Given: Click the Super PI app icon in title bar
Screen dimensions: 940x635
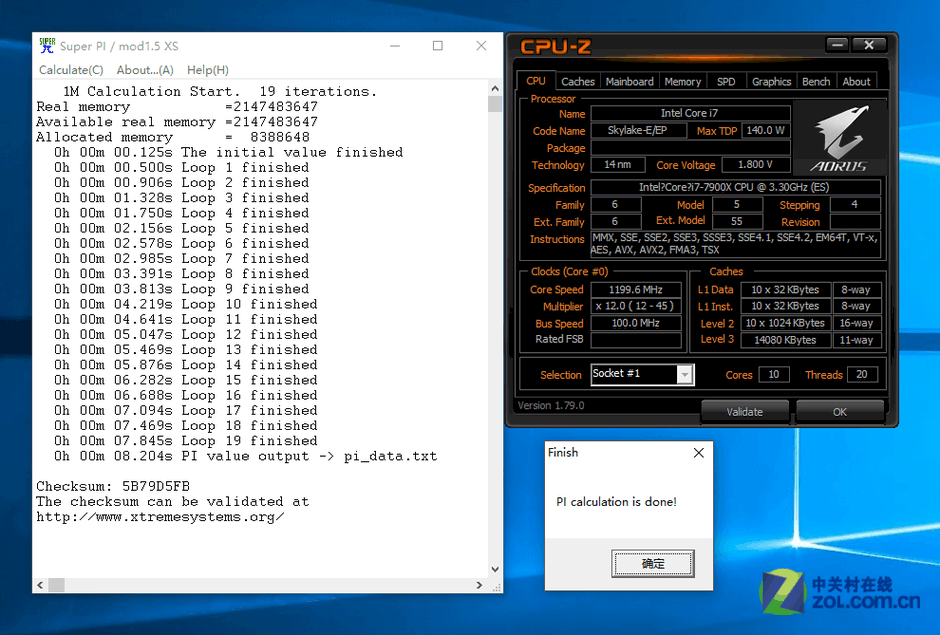Looking at the screenshot, I should coord(47,46).
